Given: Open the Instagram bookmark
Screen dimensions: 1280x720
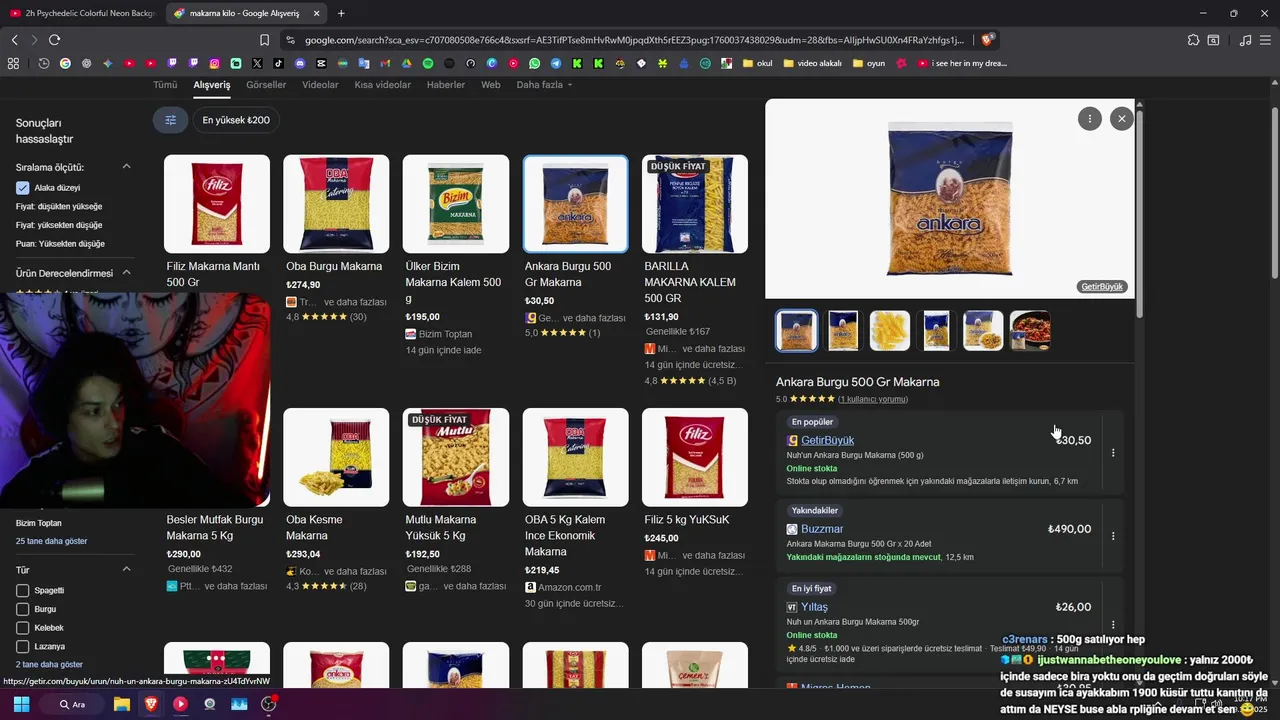Looking at the screenshot, I should [x=214, y=63].
